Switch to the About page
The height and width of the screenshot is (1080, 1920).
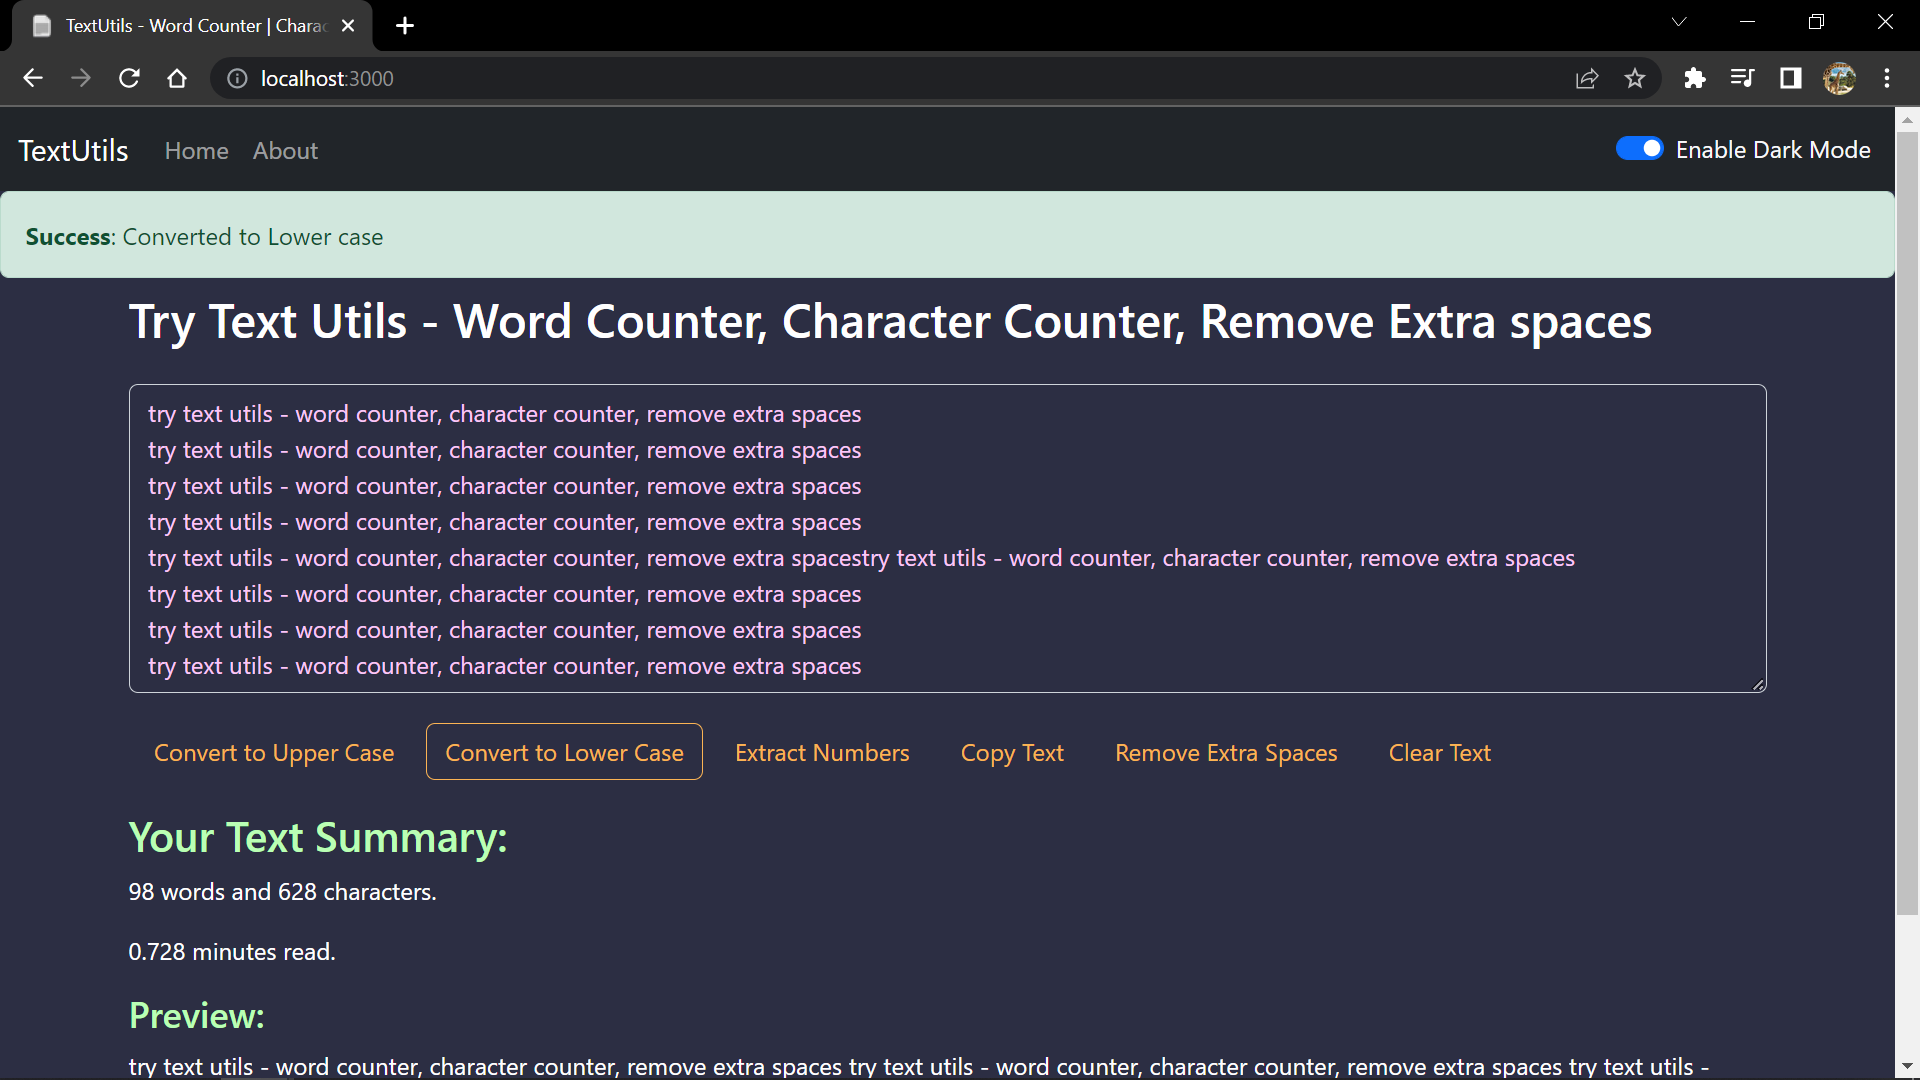click(x=284, y=151)
